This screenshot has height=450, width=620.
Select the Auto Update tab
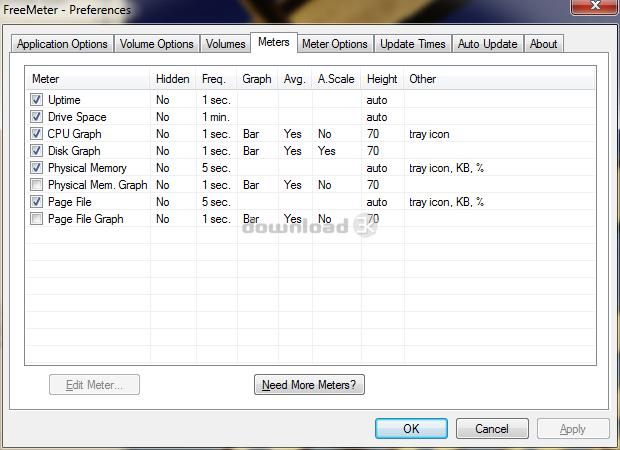(x=487, y=44)
